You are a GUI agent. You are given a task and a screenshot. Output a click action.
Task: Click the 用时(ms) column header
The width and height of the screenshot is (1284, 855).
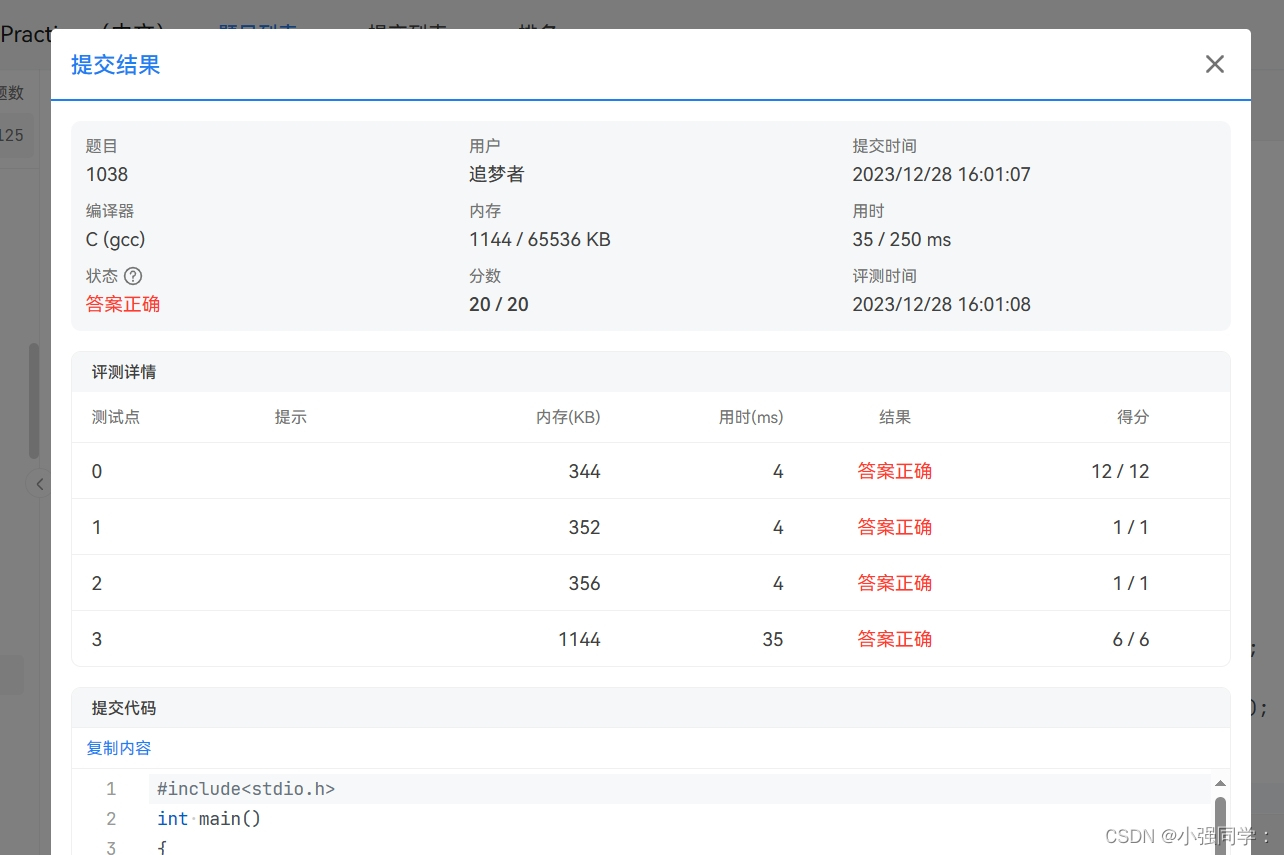tap(751, 417)
